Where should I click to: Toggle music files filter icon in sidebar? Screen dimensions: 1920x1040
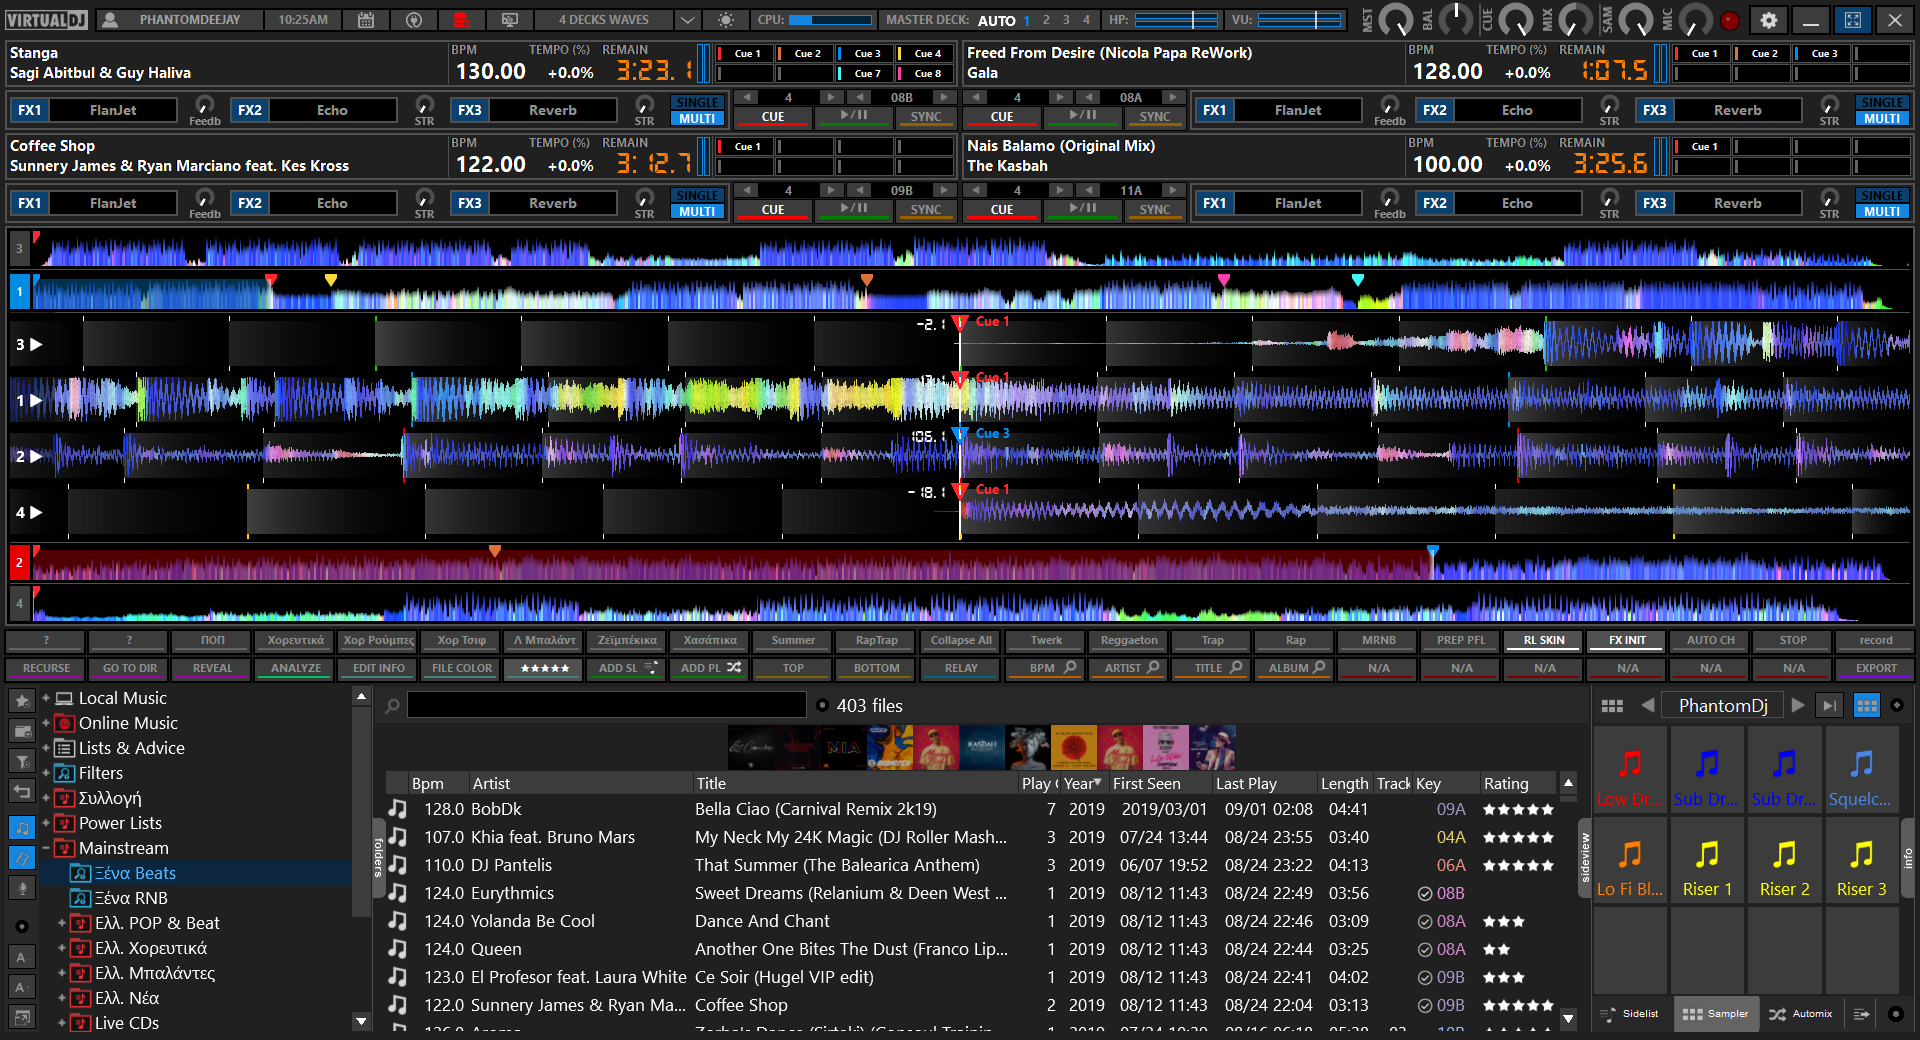click(x=22, y=828)
